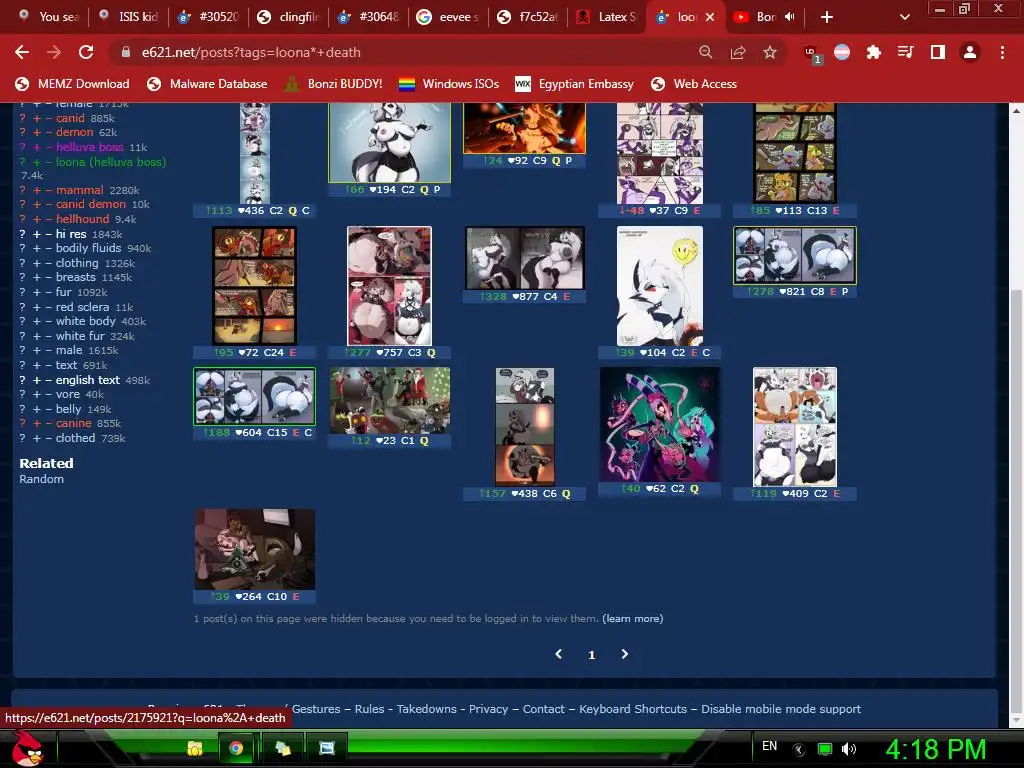Open Chrome's three-dot menu
The height and width of the screenshot is (768, 1024).
(1002, 52)
